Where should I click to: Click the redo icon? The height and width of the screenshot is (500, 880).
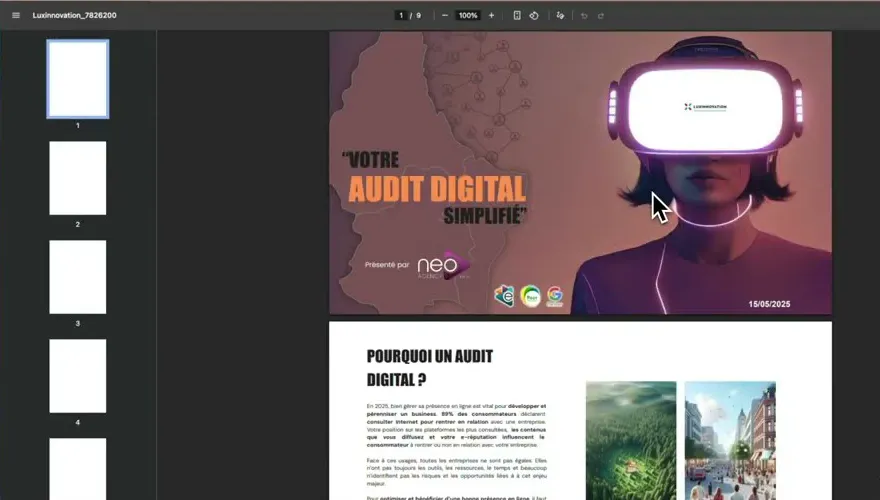(x=601, y=15)
